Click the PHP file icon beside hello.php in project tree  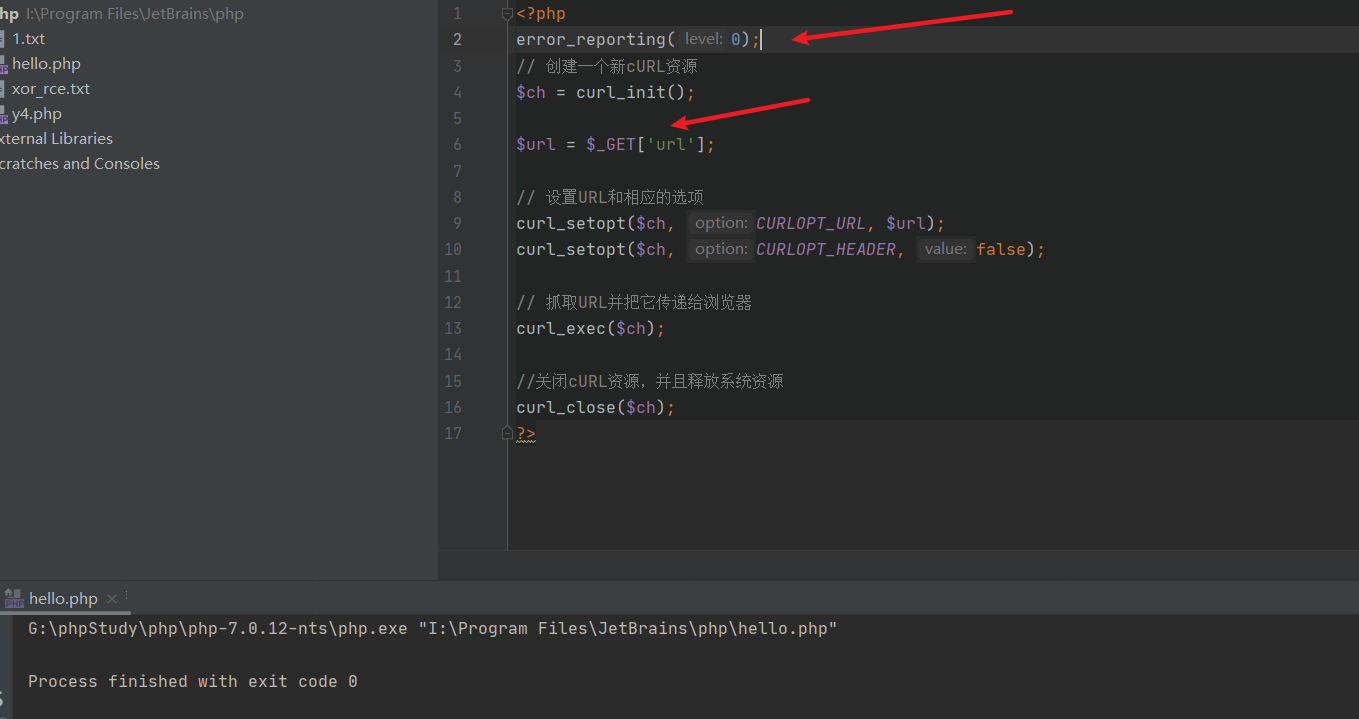click(x=4, y=64)
